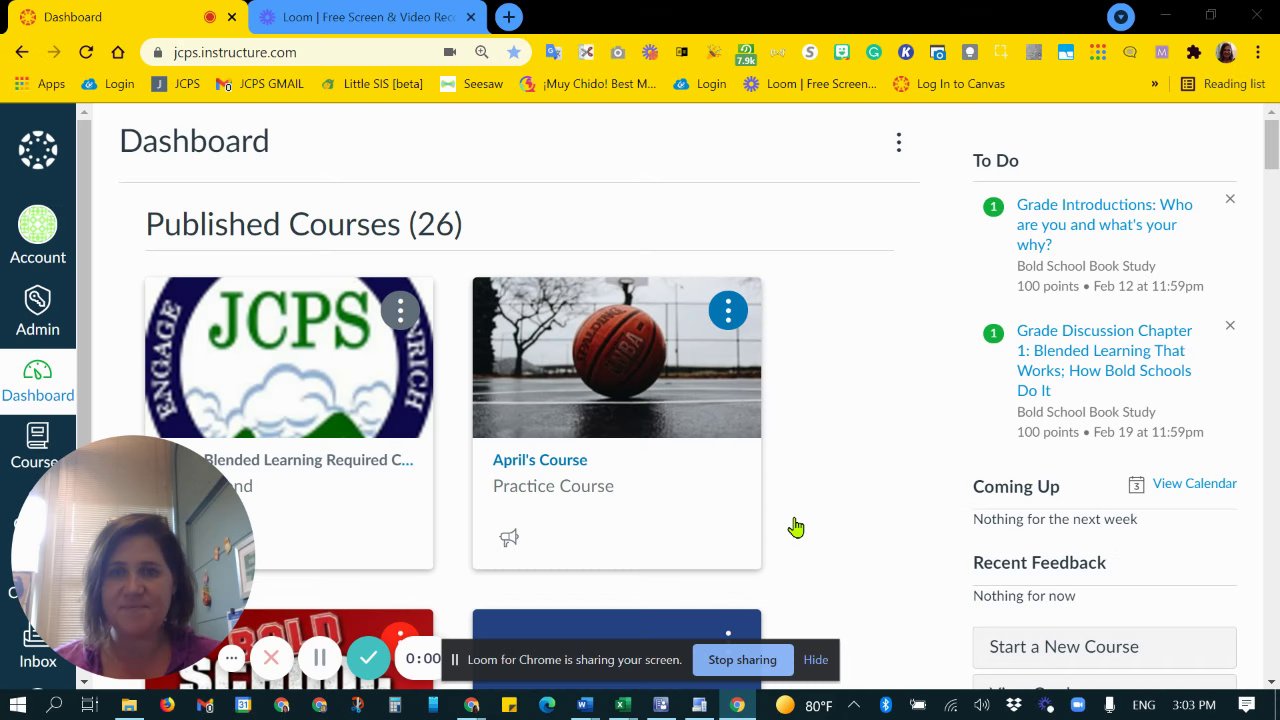Open Loom more options ellipsis
Screen dimensions: 1280x720
pos(231,658)
